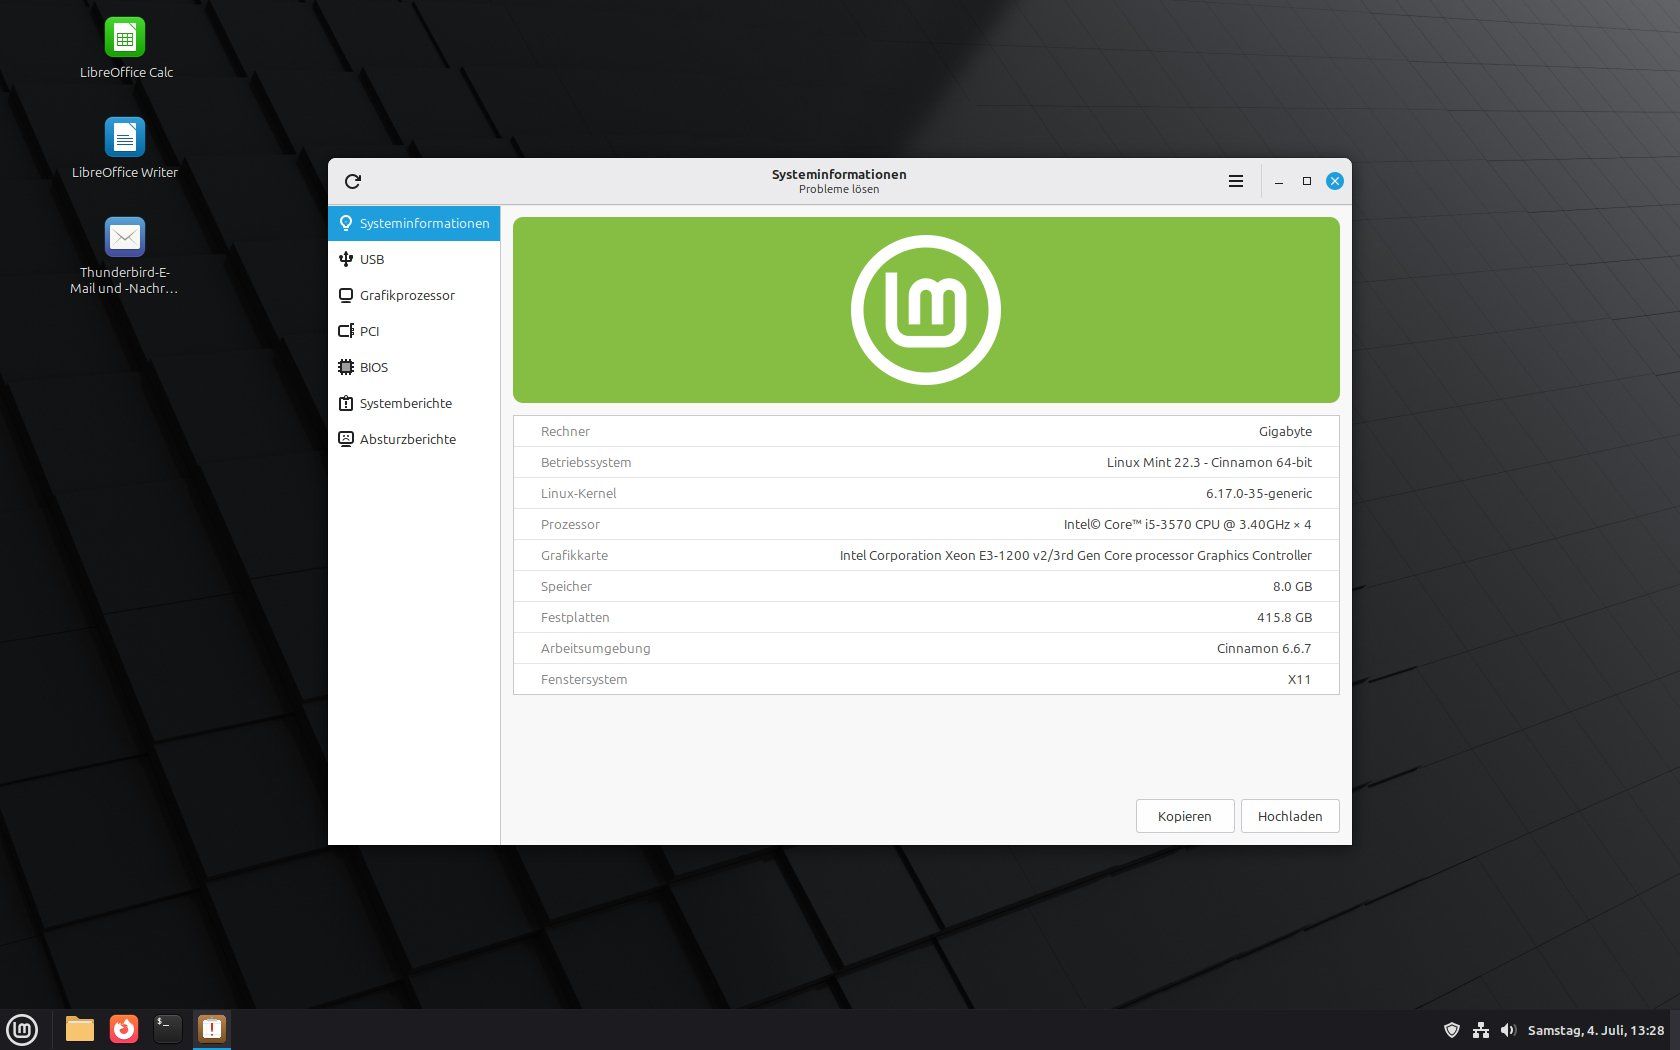Image resolution: width=1680 pixels, height=1050 pixels.
Task: Select the USB sidebar entry
Action: tap(414, 259)
